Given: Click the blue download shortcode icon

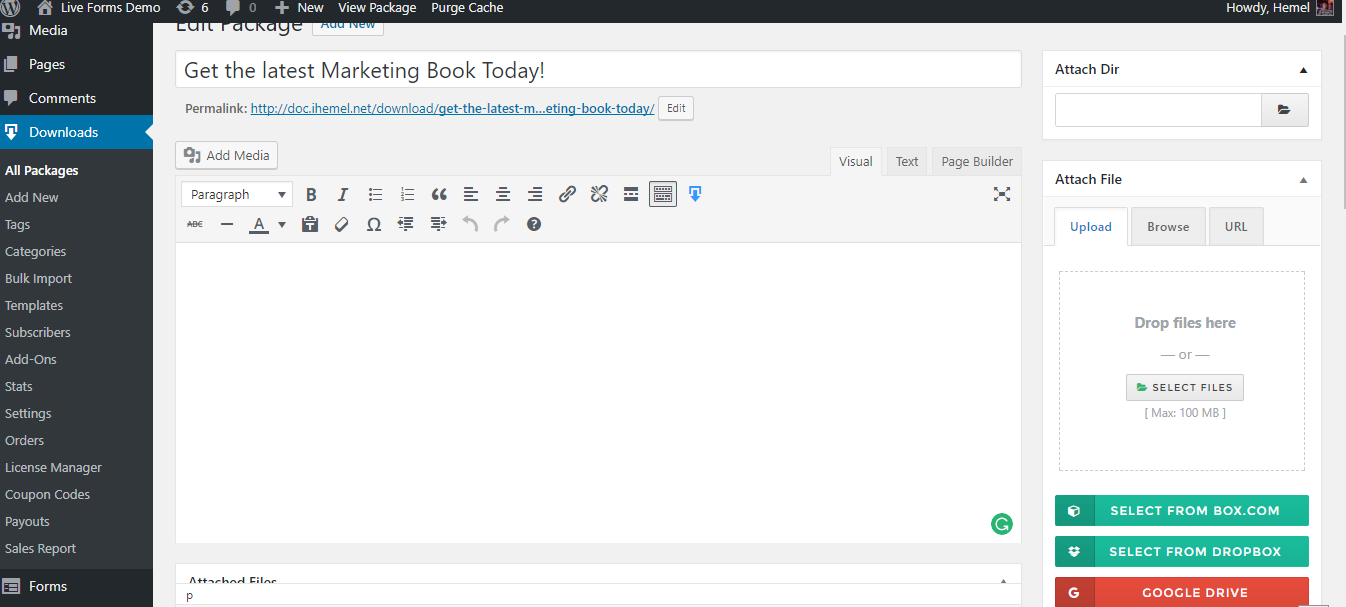Looking at the screenshot, I should pyautogui.click(x=695, y=194).
